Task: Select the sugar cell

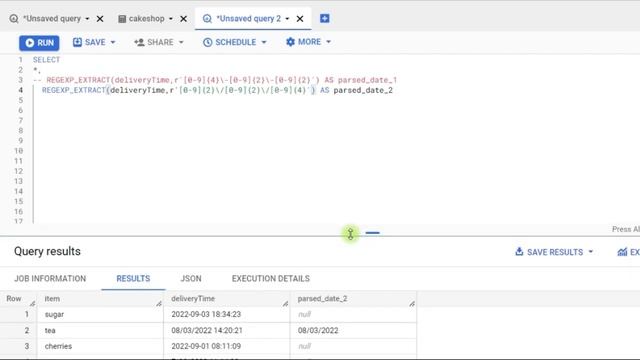Action: pyautogui.click(x=100, y=314)
